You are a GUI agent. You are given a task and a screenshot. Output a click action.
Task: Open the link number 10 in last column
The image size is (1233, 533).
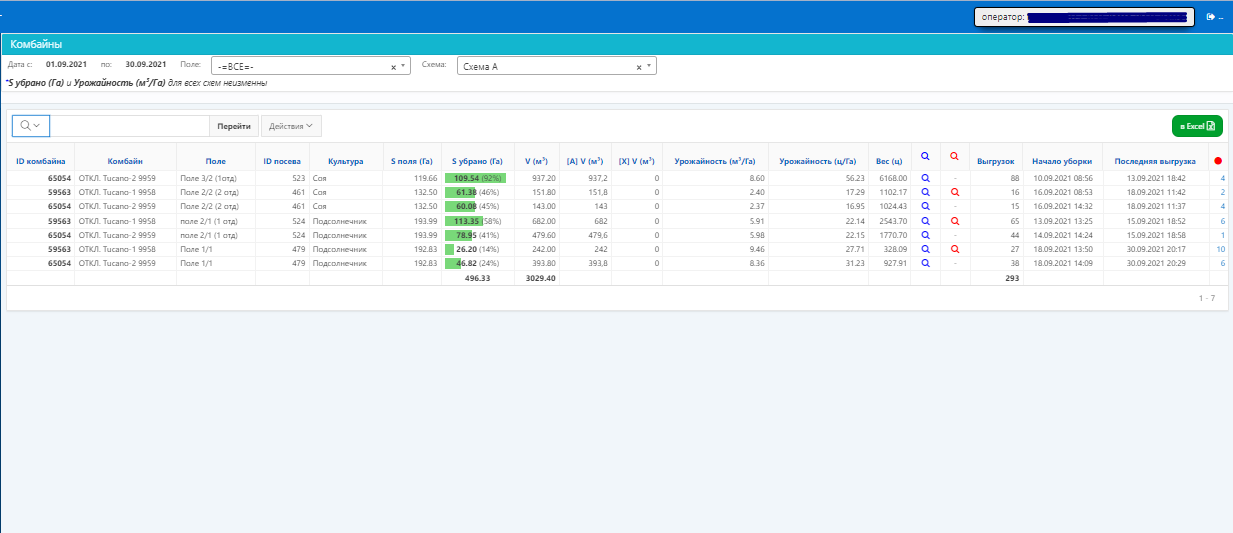(1220, 249)
